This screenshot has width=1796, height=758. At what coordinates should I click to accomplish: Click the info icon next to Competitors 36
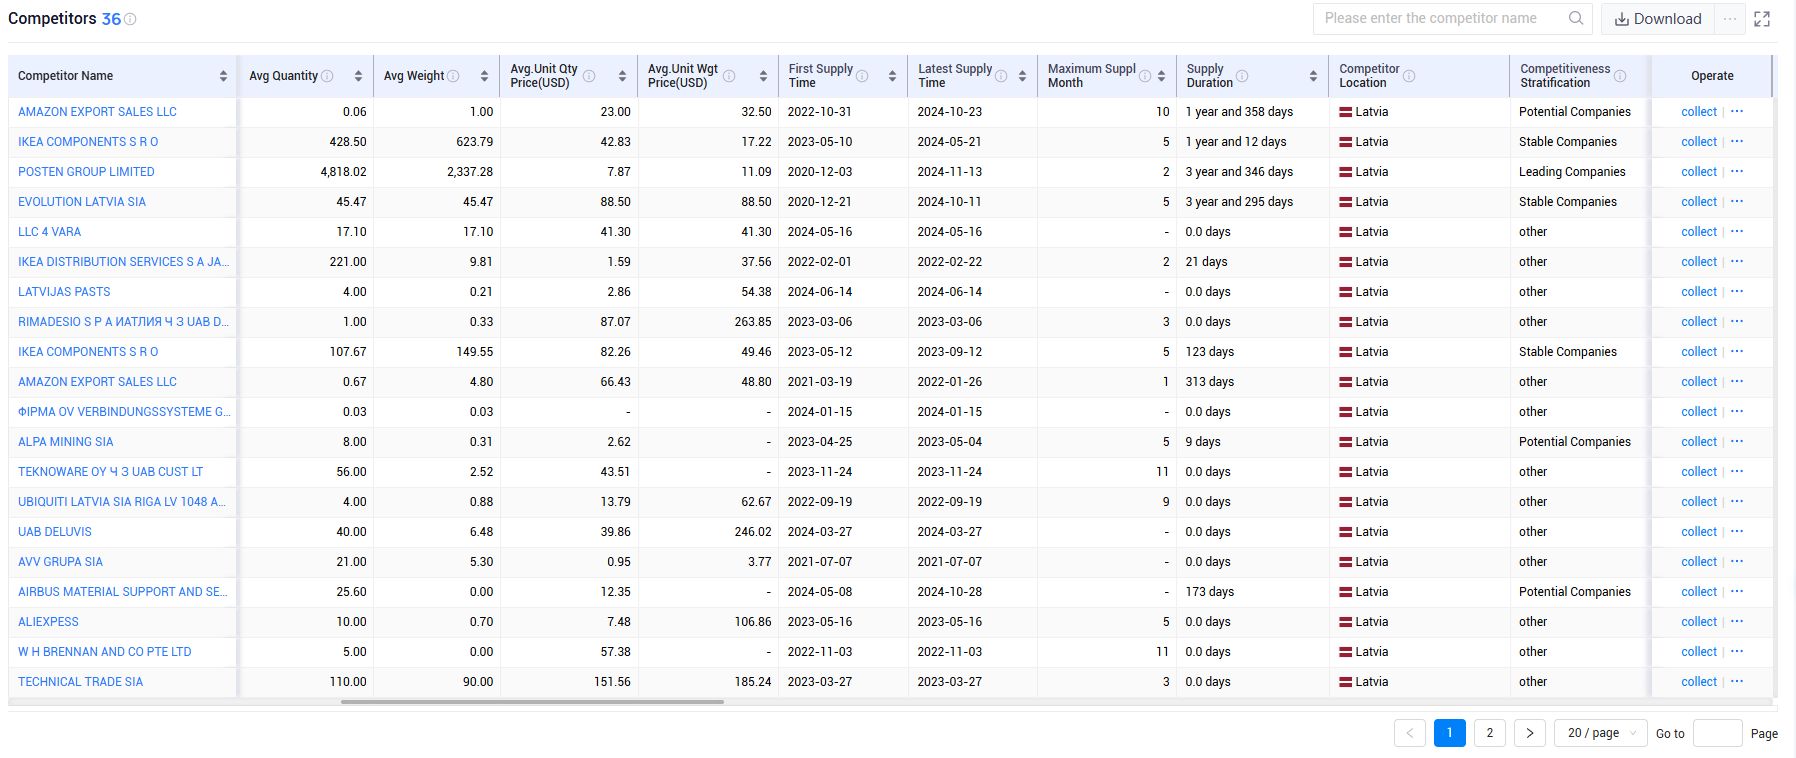(130, 19)
